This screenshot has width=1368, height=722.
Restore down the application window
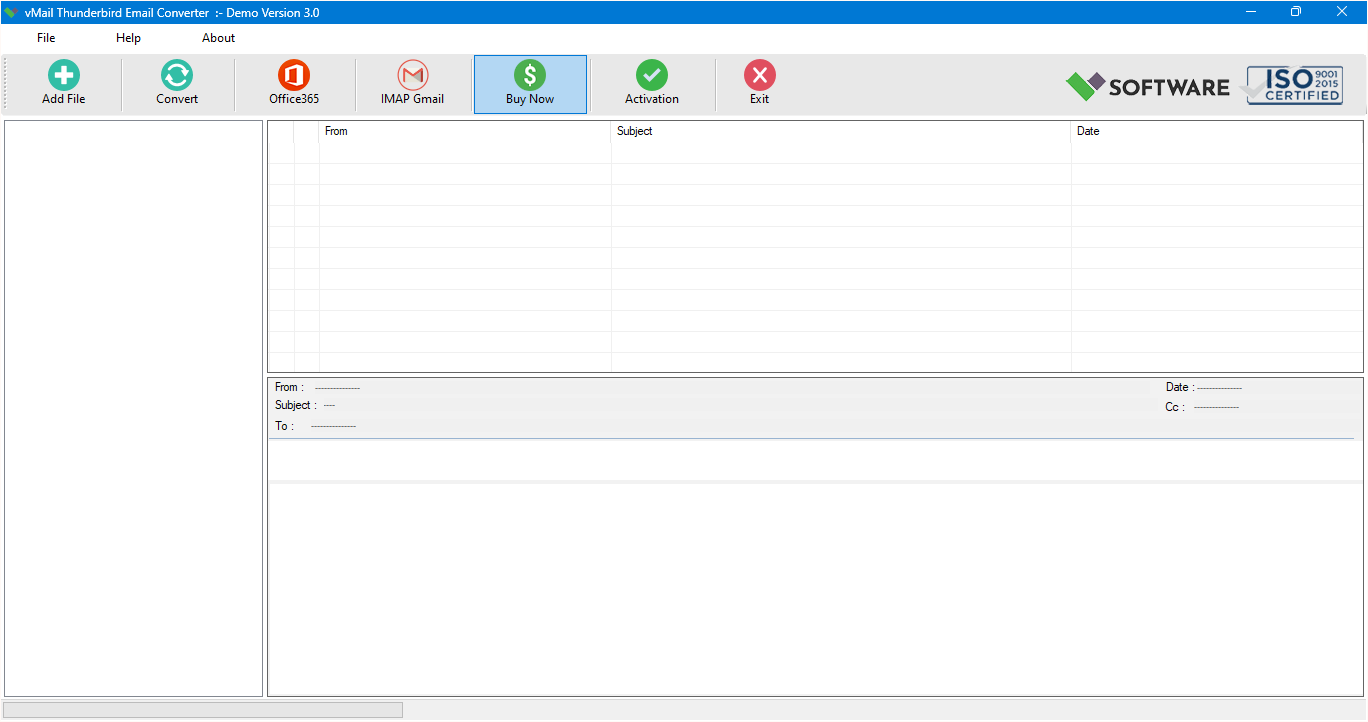click(1296, 12)
